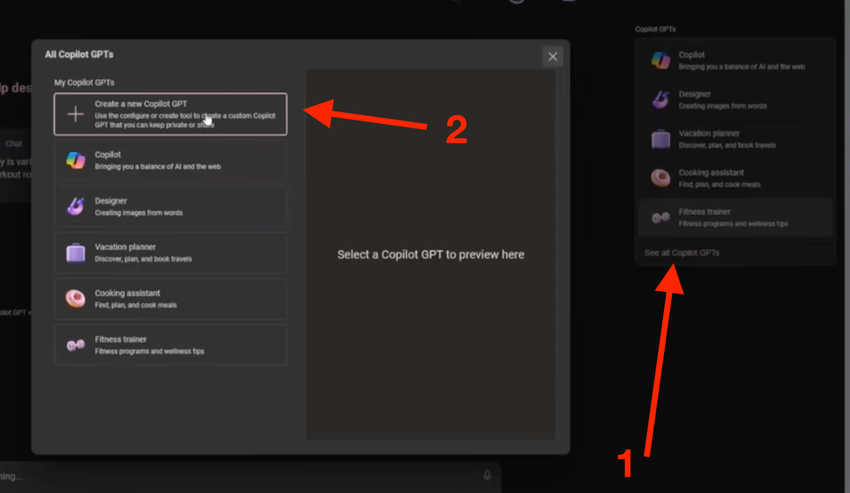Click the Fitness trainer dumbbell icon in the dialog
850x493 pixels.
tap(76, 345)
